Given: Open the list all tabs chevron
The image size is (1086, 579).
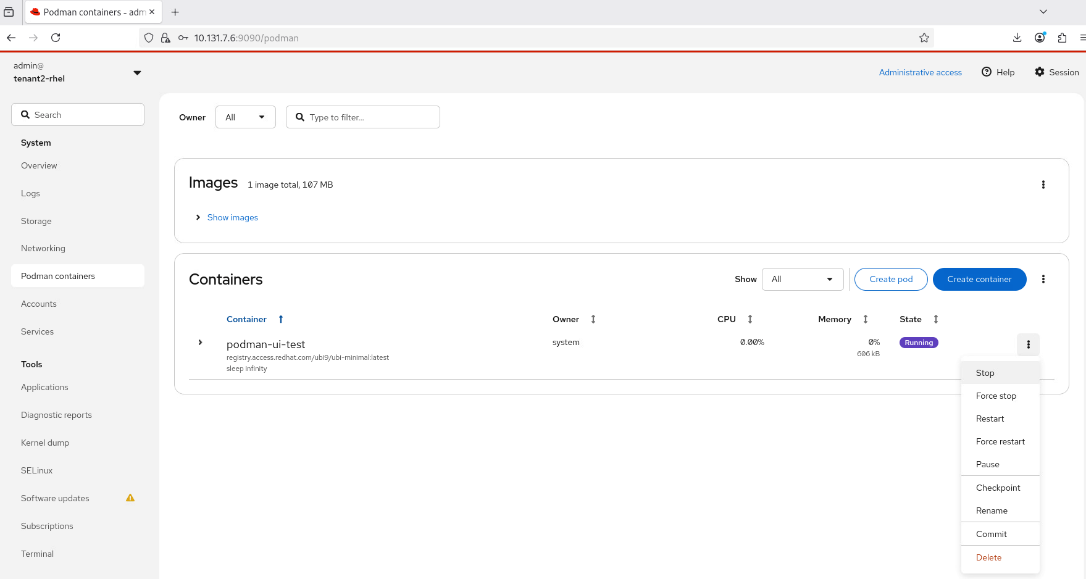Looking at the screenshot, I should click(1043, 12).
